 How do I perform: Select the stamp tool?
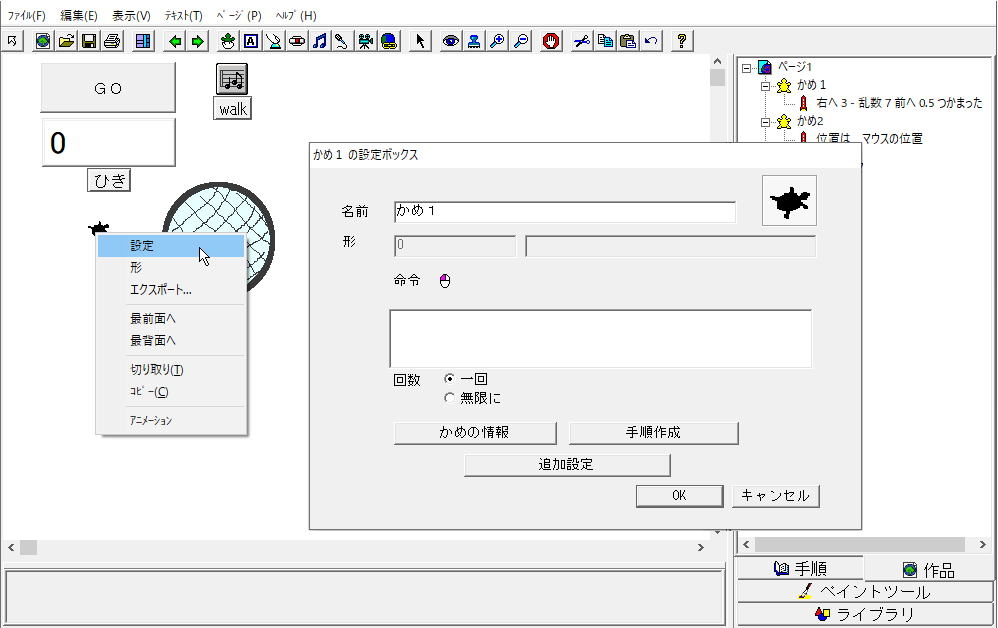[x=474, y=41]
